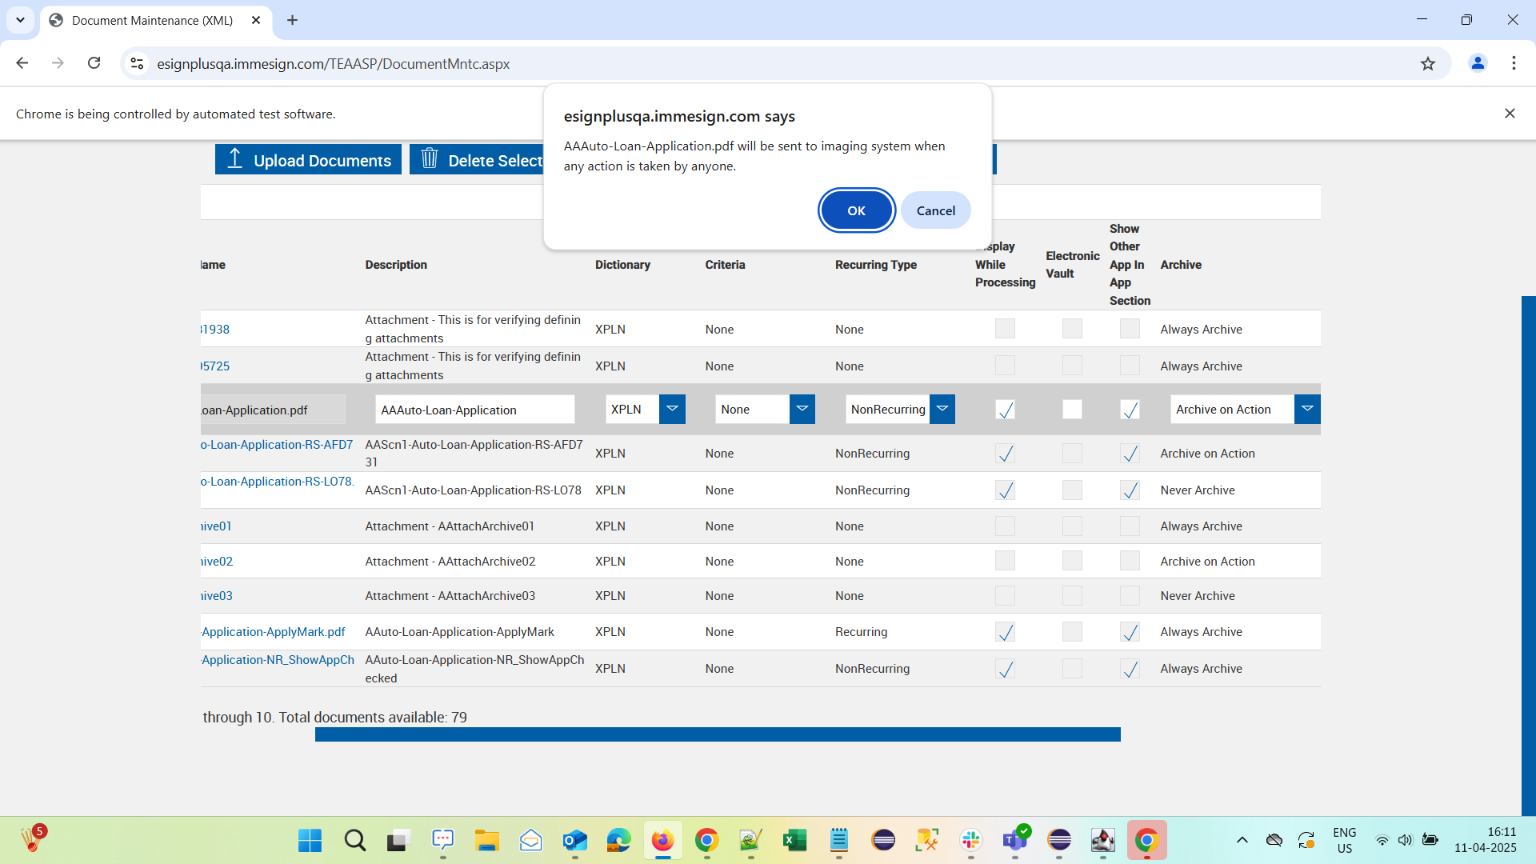Select the Document Maintenance (XML) tab

(x=152, y=20)
